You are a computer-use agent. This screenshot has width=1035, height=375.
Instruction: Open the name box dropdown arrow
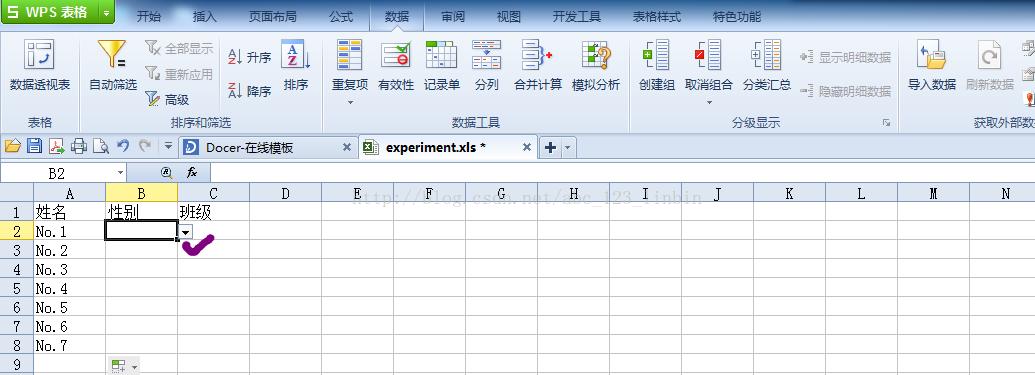coord(119,173)
